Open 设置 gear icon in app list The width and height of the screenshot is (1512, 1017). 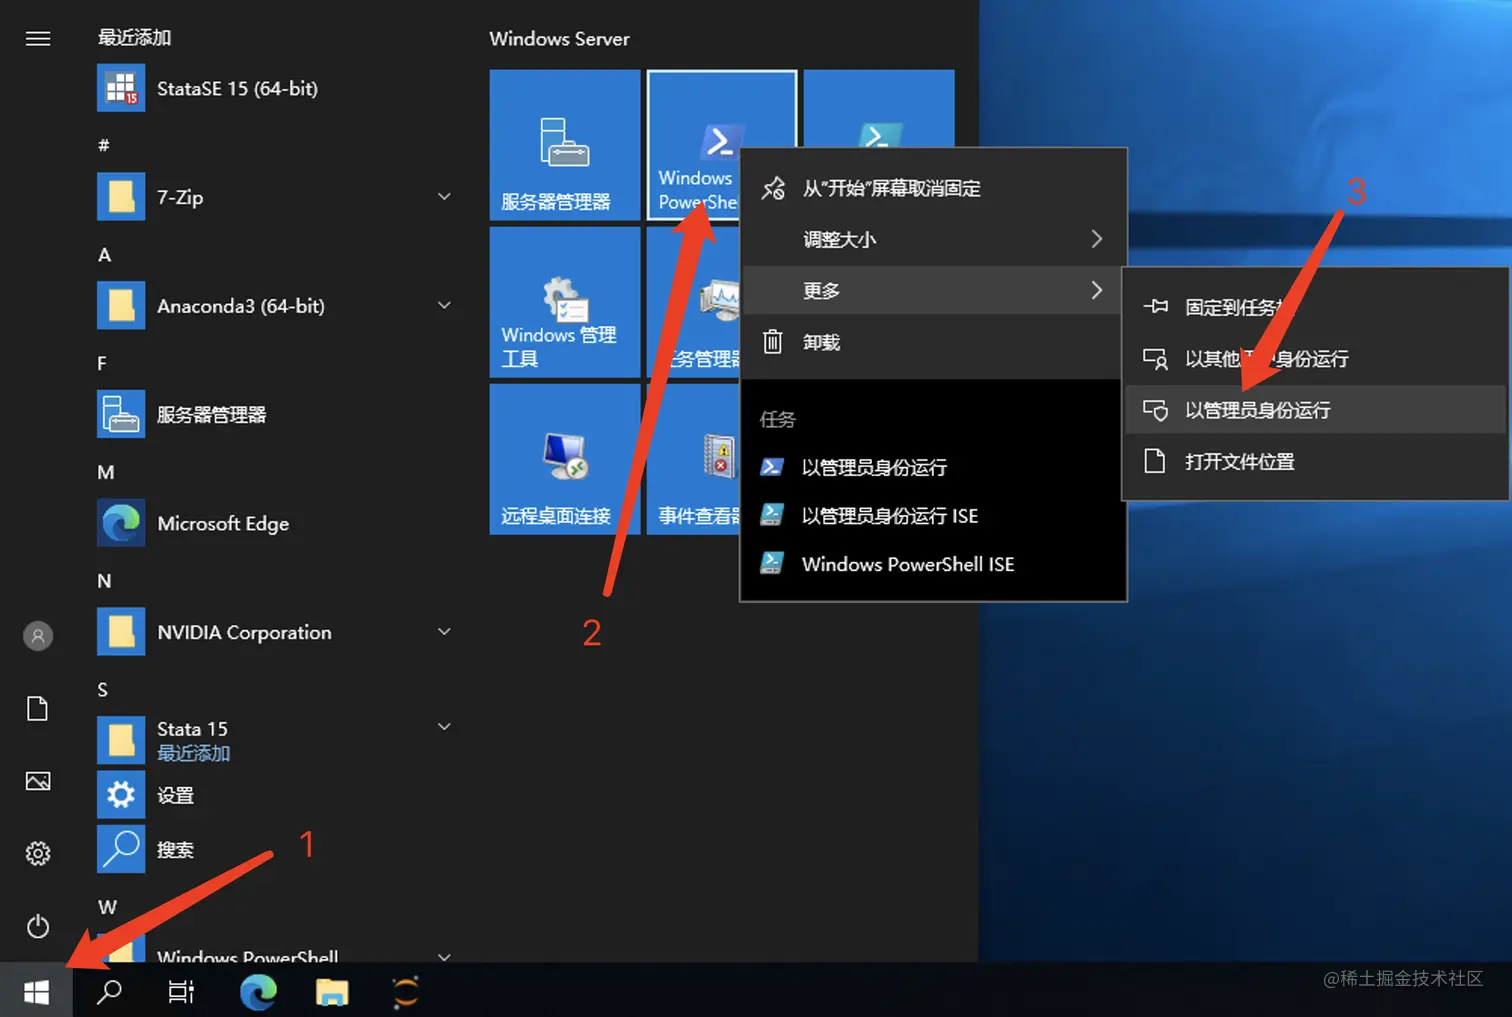121,795
